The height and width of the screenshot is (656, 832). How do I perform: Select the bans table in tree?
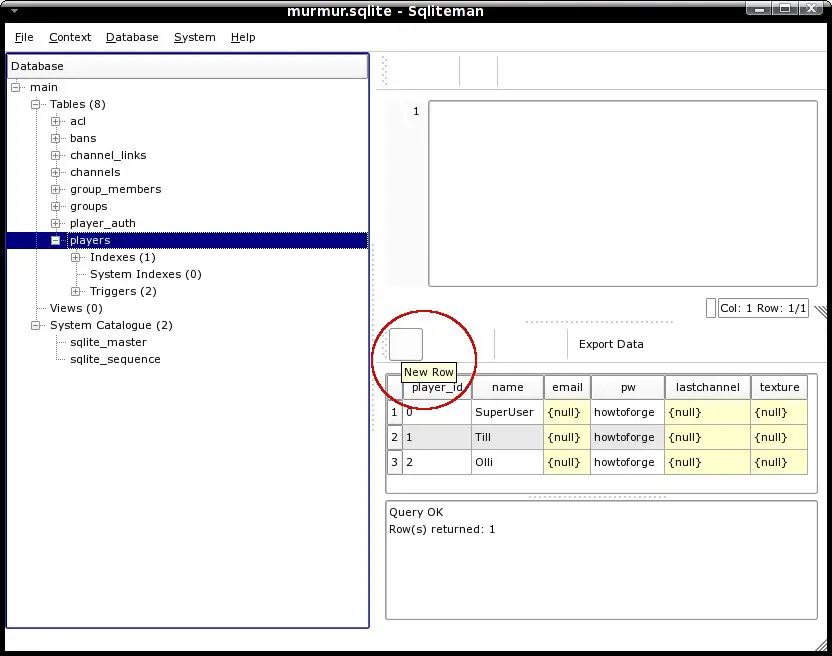tap(83, 138)
